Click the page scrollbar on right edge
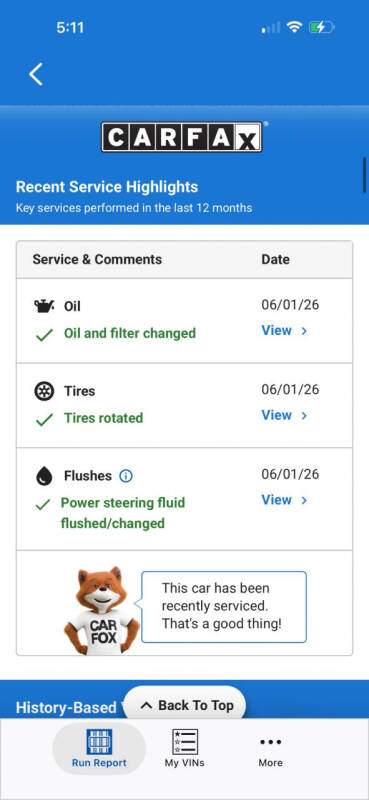This screenshot has width=369, height=800. pos(365,175)
